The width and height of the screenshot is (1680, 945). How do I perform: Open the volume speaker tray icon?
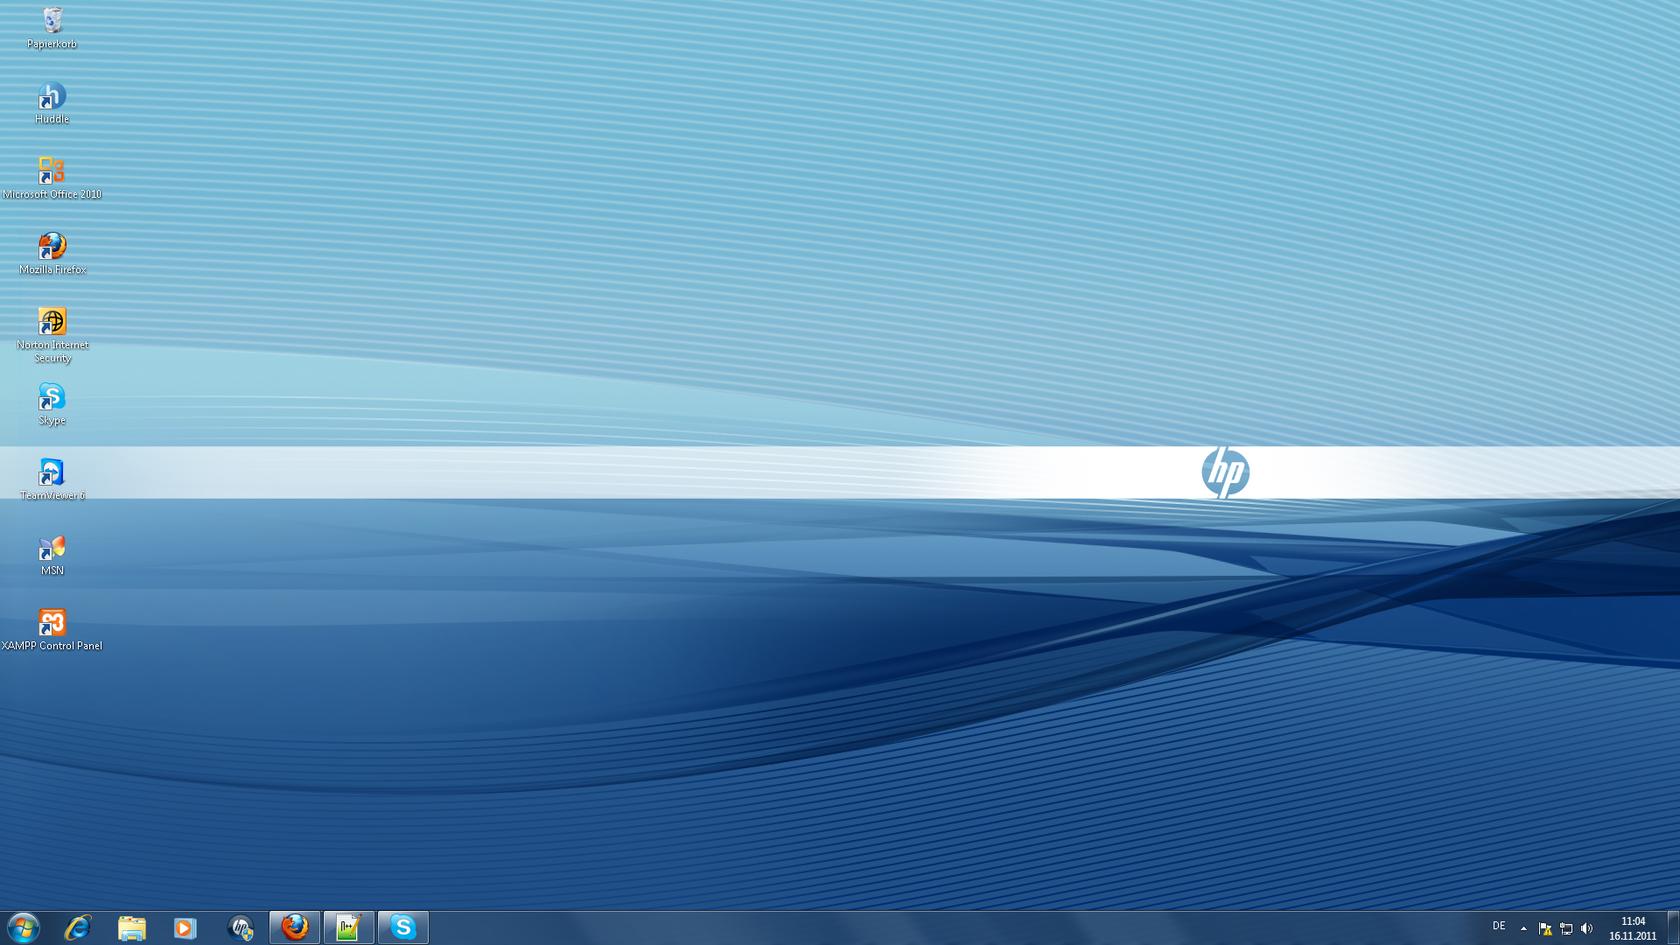click(1587, 928)
